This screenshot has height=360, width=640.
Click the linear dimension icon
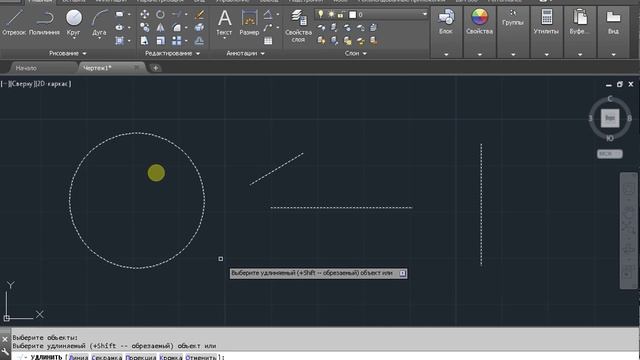point(268,15)
